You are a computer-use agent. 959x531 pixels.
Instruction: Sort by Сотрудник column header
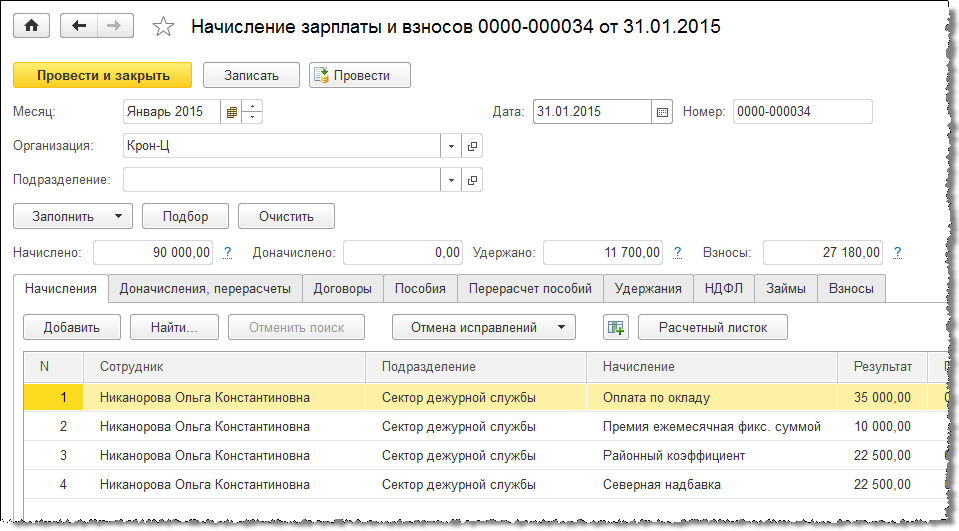coord(224,366)
